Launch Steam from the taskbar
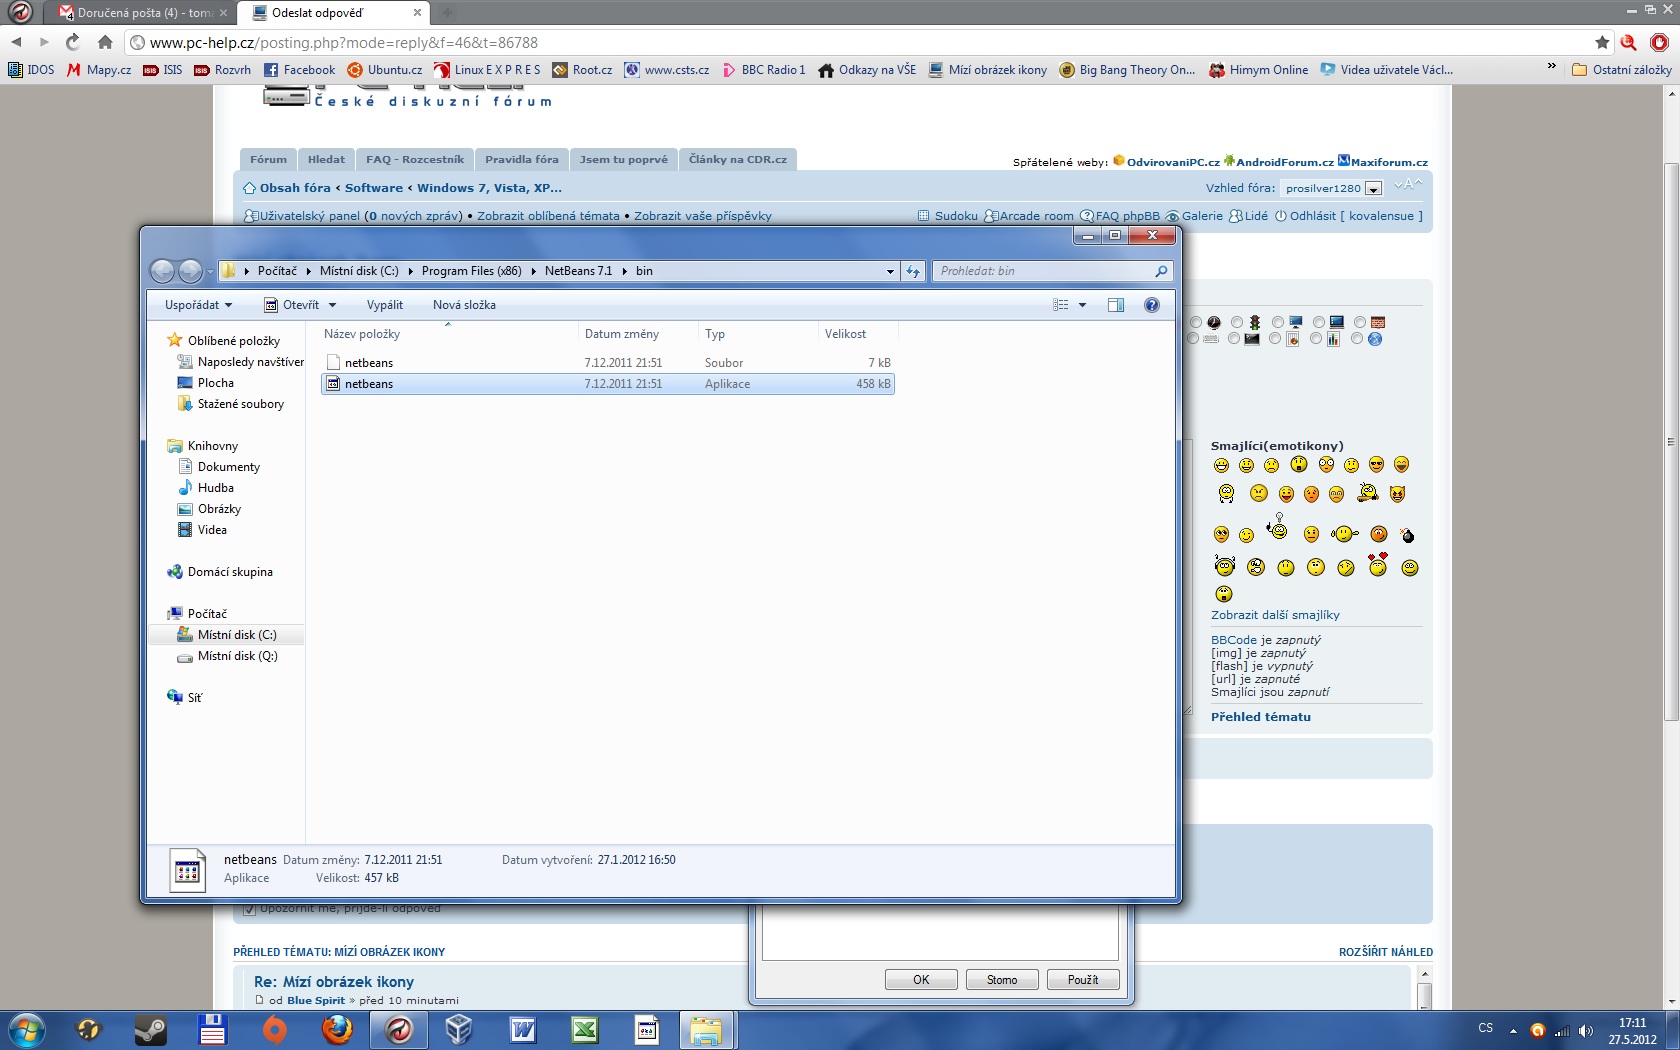The height and width of the screenshot is (1050, 1680). 151,1030
